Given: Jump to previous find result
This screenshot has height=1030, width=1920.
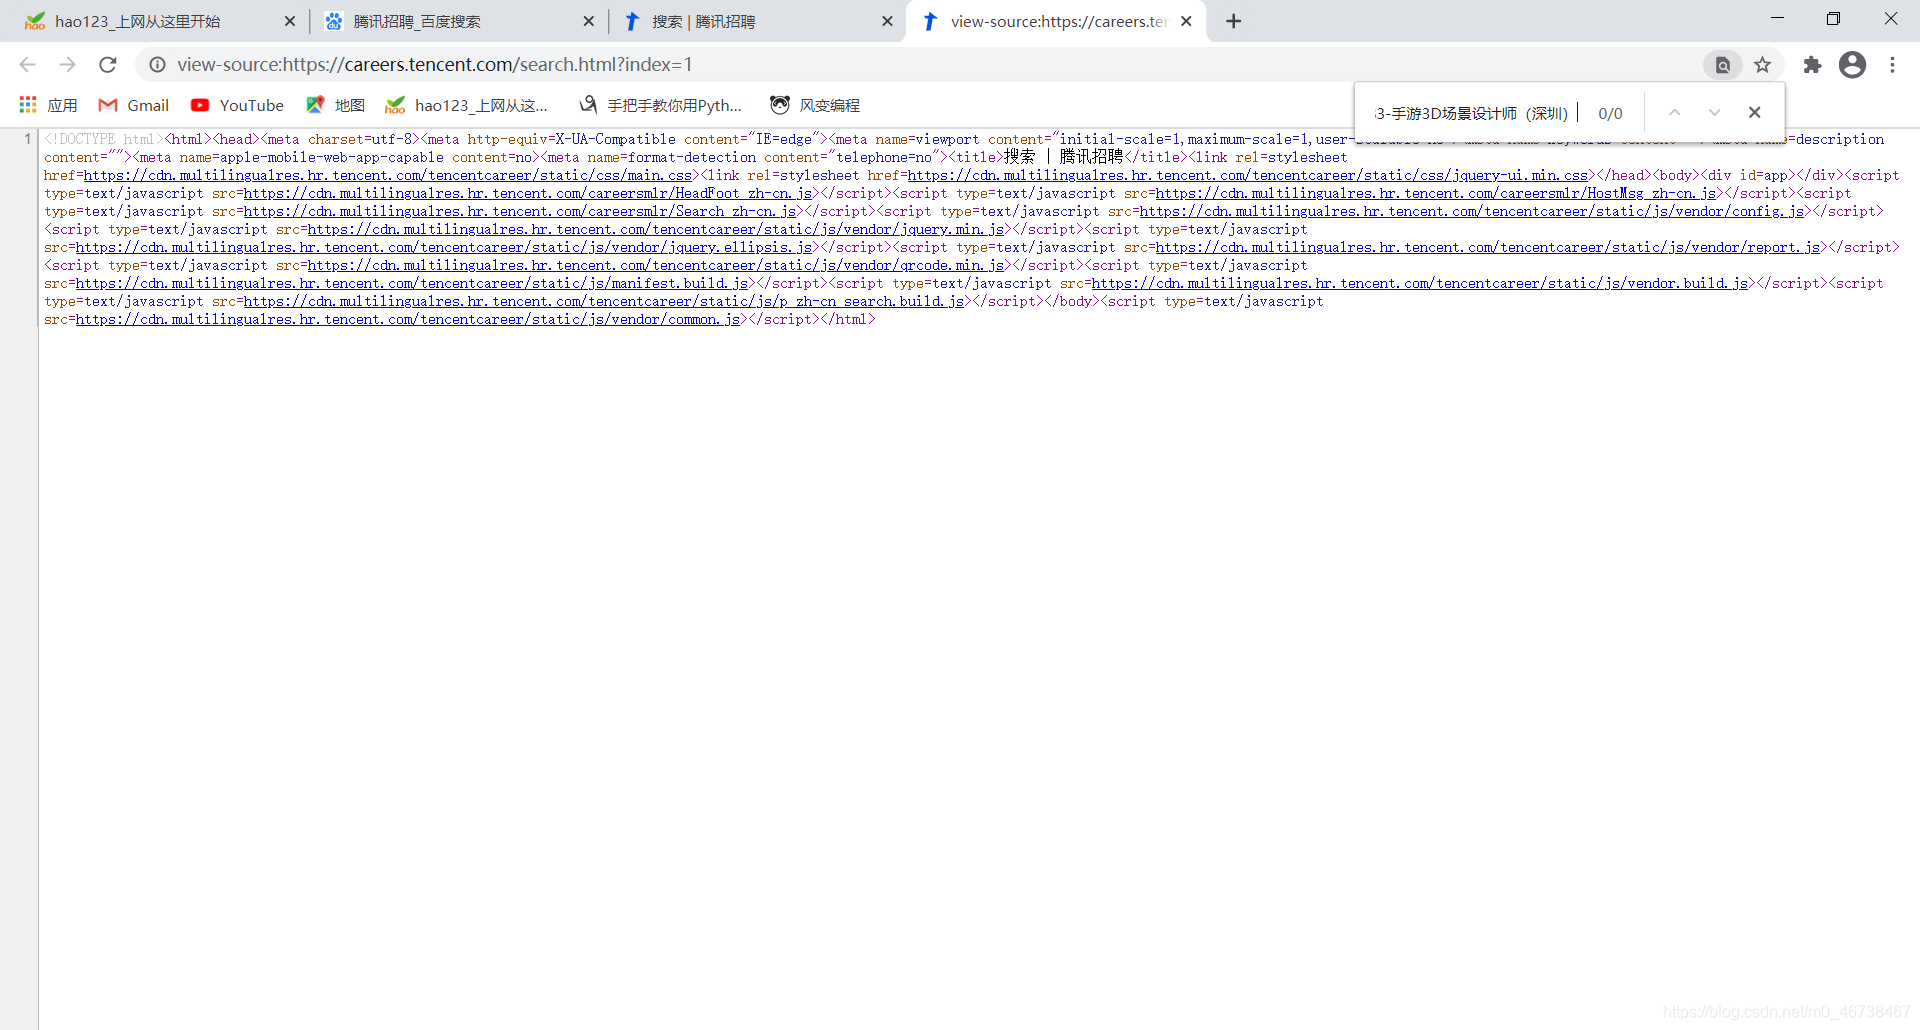Looking at the screenshot, I should [x=1674, y=113].
